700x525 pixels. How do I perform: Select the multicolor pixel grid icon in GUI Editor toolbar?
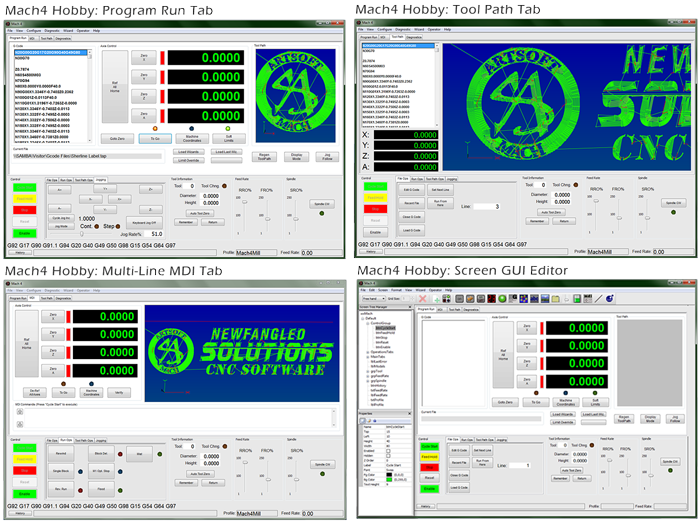pyautogui.click(x=523, y=299)
